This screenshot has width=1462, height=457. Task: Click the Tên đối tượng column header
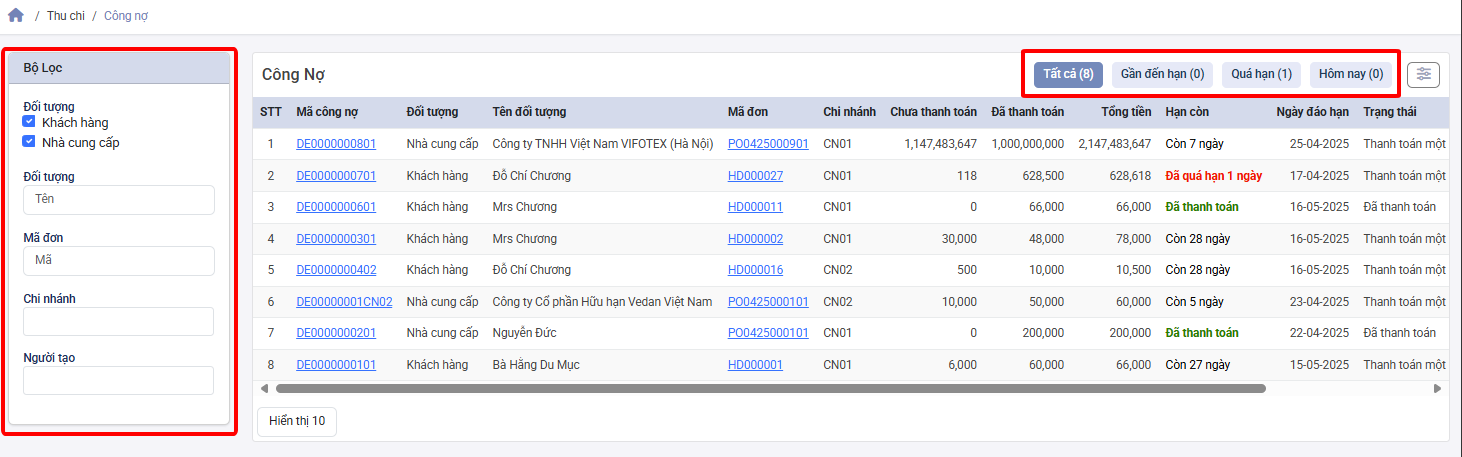529,112
